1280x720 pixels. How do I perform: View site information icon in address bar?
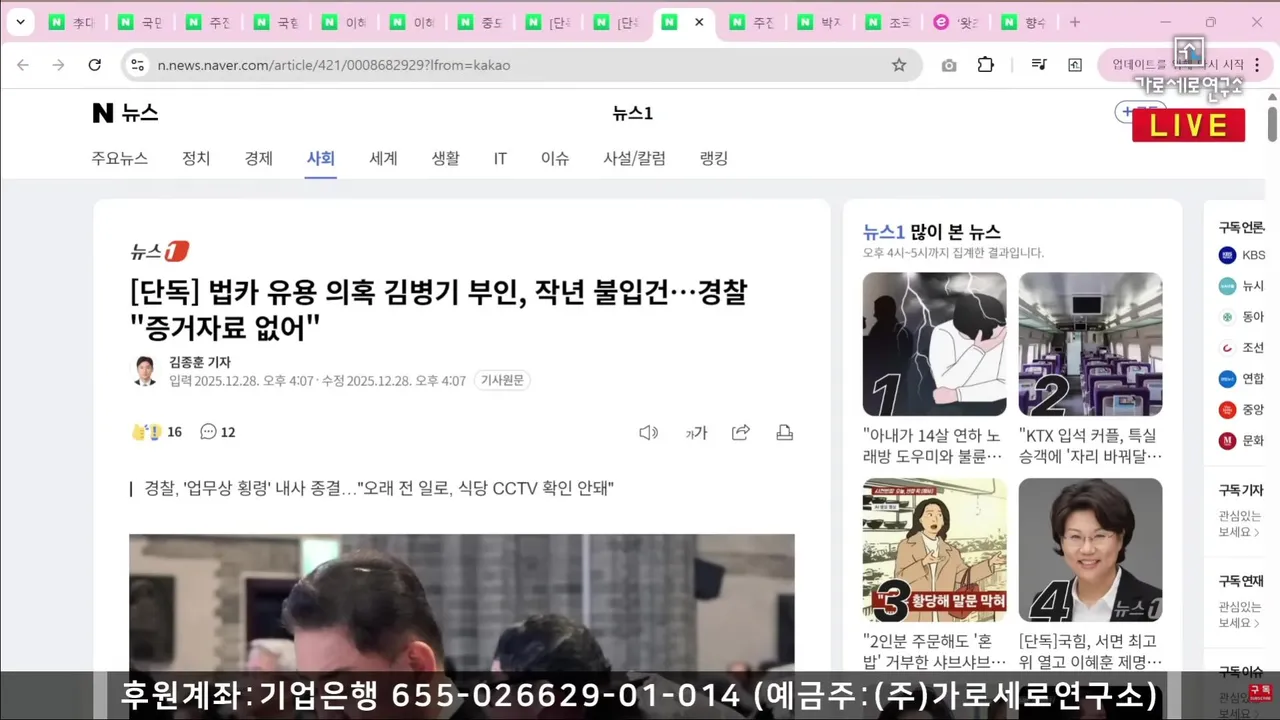click(138, 65)
